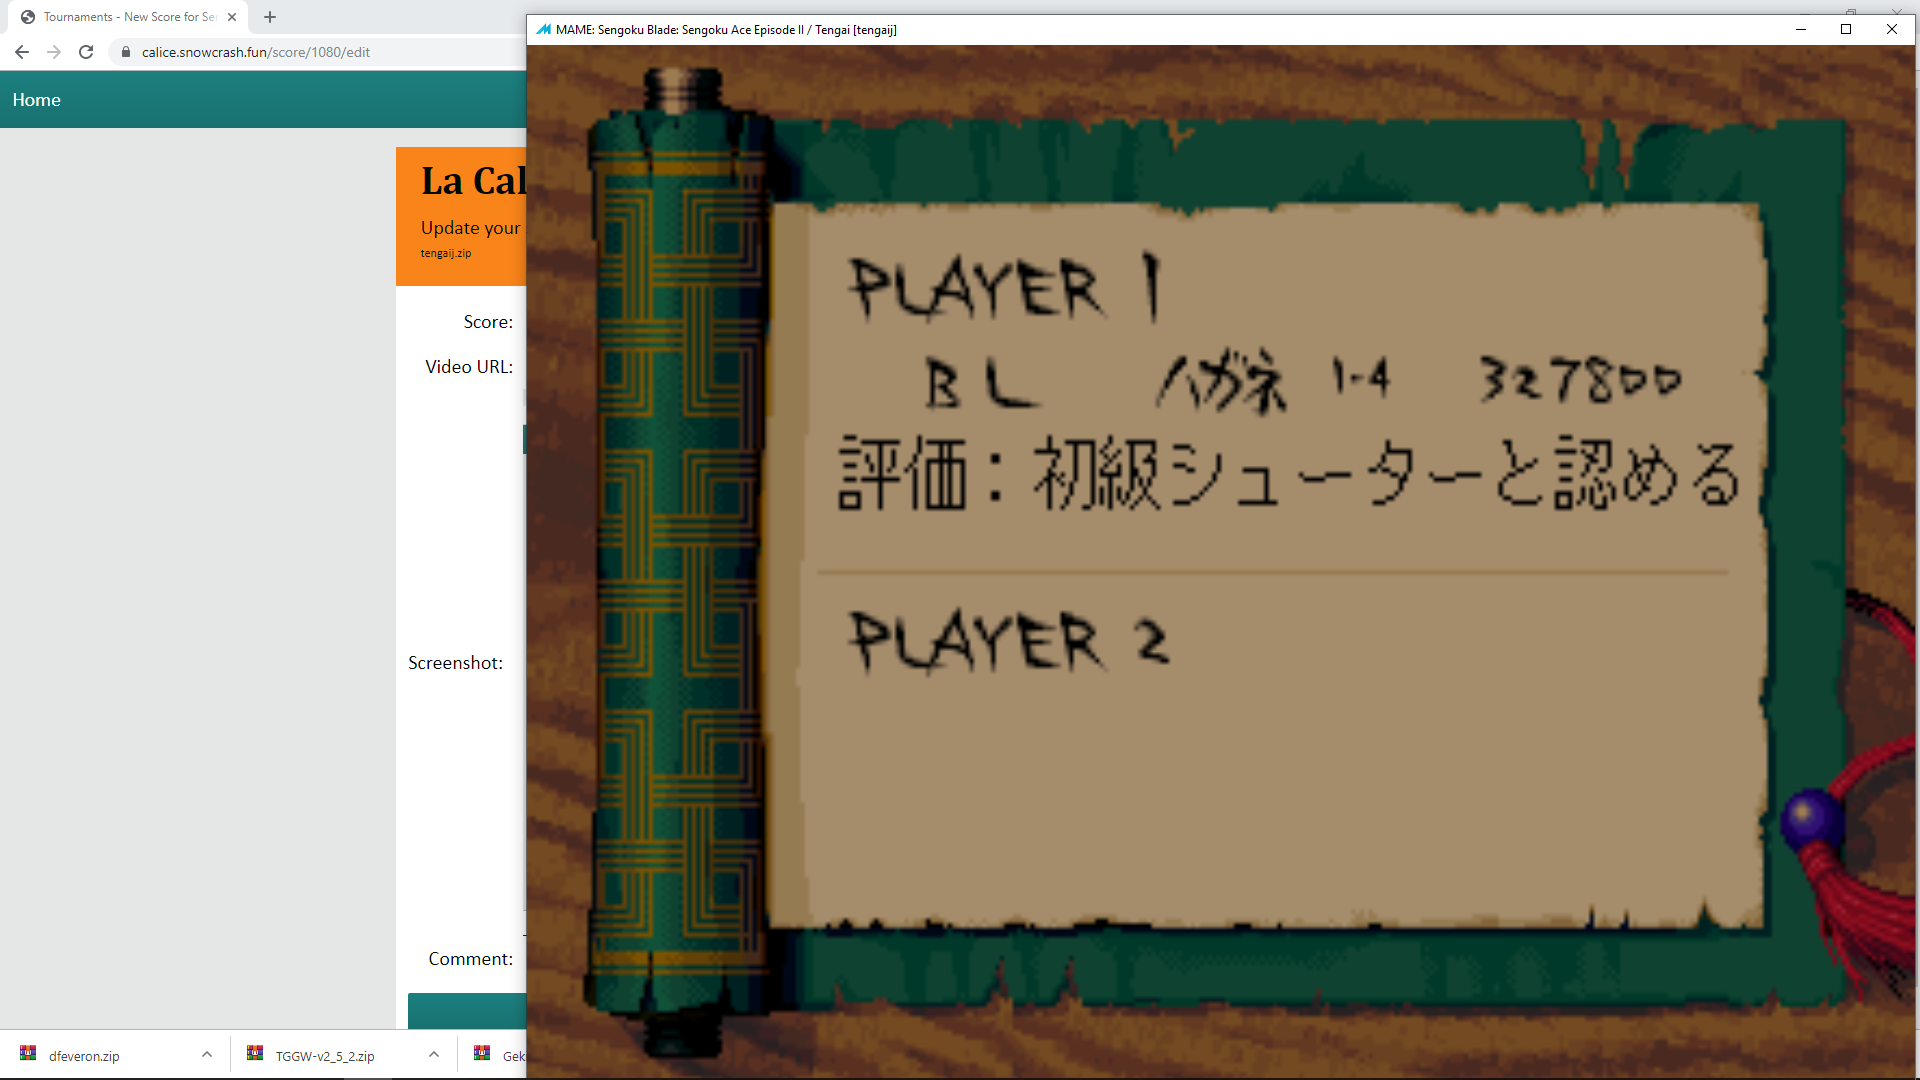Go forward in the Chrome browser
The image size is (1920, 1080).
54,52
